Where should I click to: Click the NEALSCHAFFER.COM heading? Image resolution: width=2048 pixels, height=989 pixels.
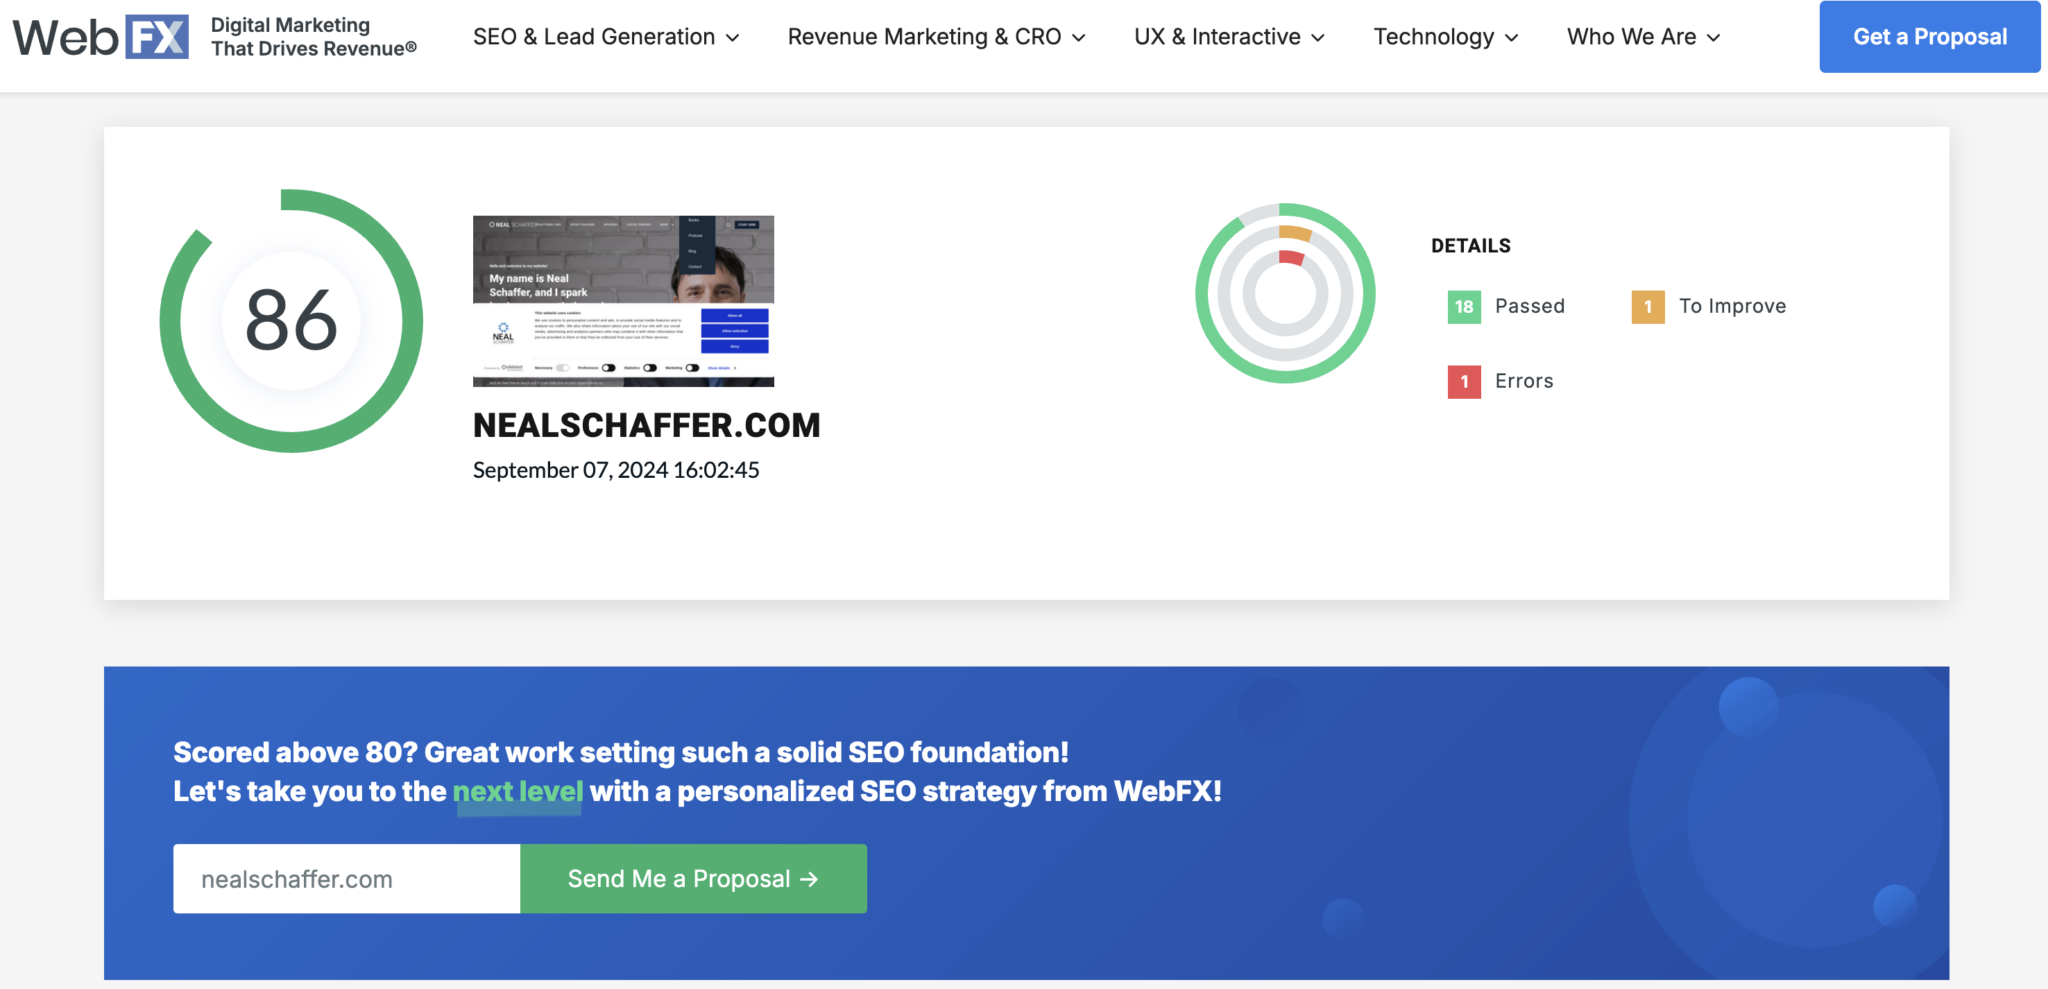pos(646,426)
